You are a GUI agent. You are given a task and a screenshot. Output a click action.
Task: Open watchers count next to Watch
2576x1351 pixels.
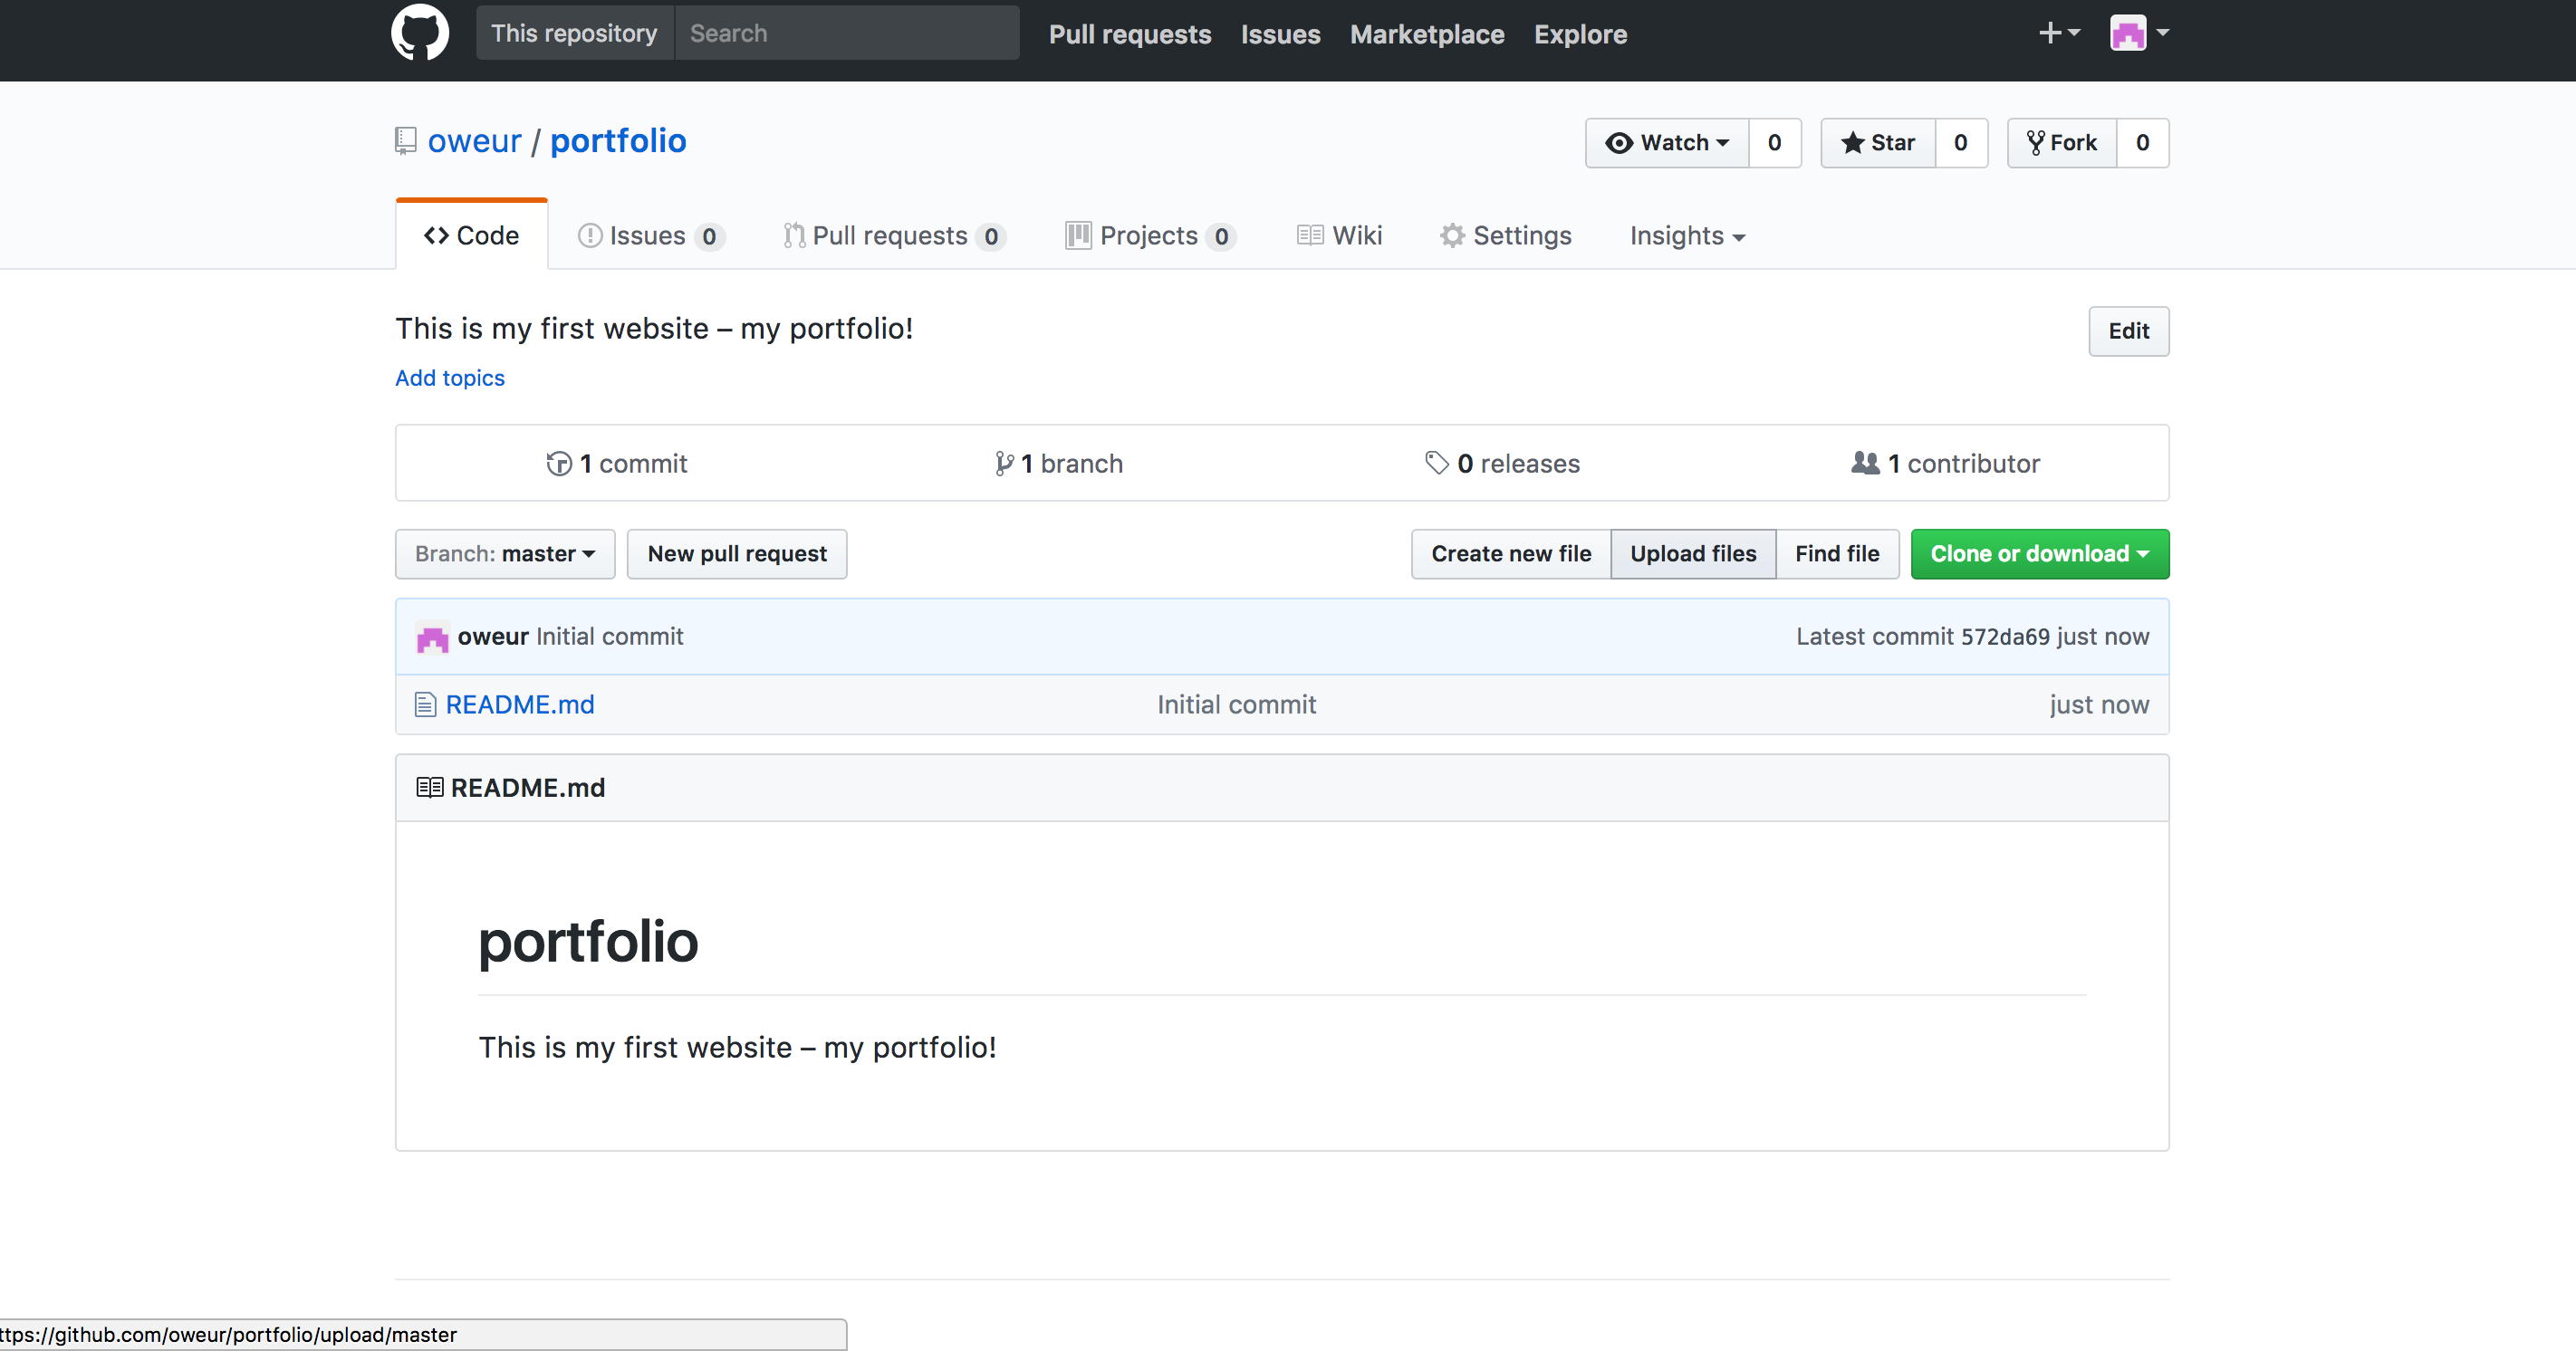(1775, 143)
